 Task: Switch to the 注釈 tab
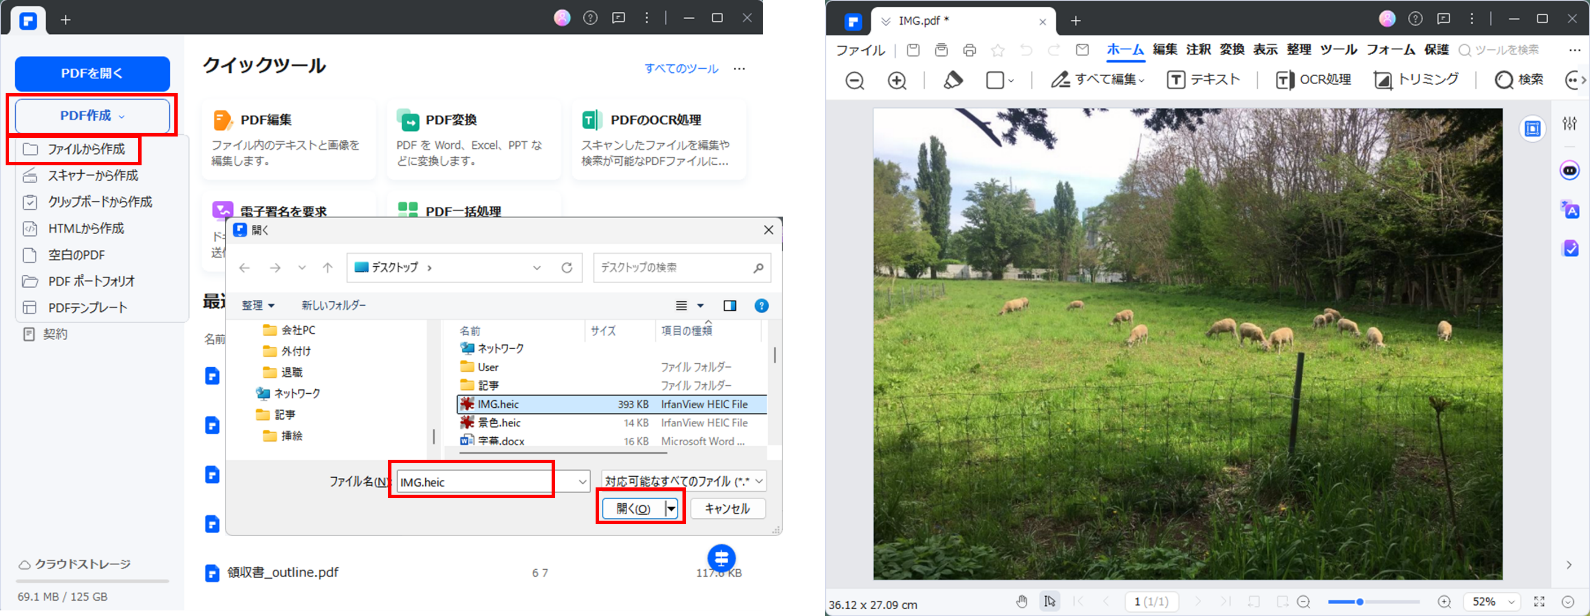tap(1198, 50)
